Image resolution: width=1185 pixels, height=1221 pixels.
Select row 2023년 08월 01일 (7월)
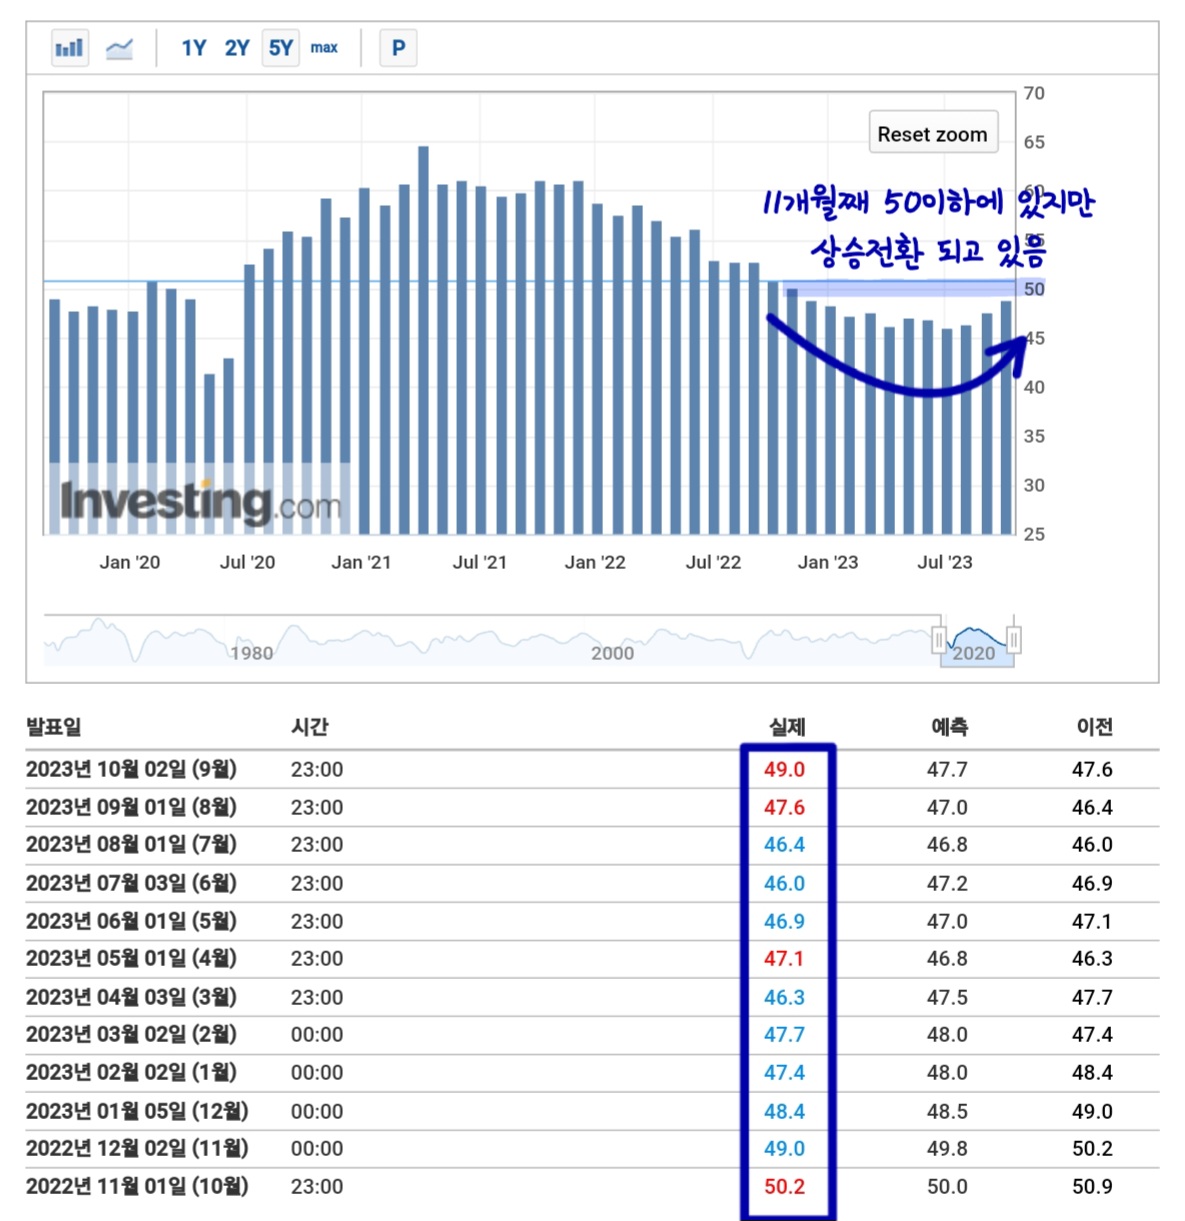pyautogui.click(x=592, y=845)
